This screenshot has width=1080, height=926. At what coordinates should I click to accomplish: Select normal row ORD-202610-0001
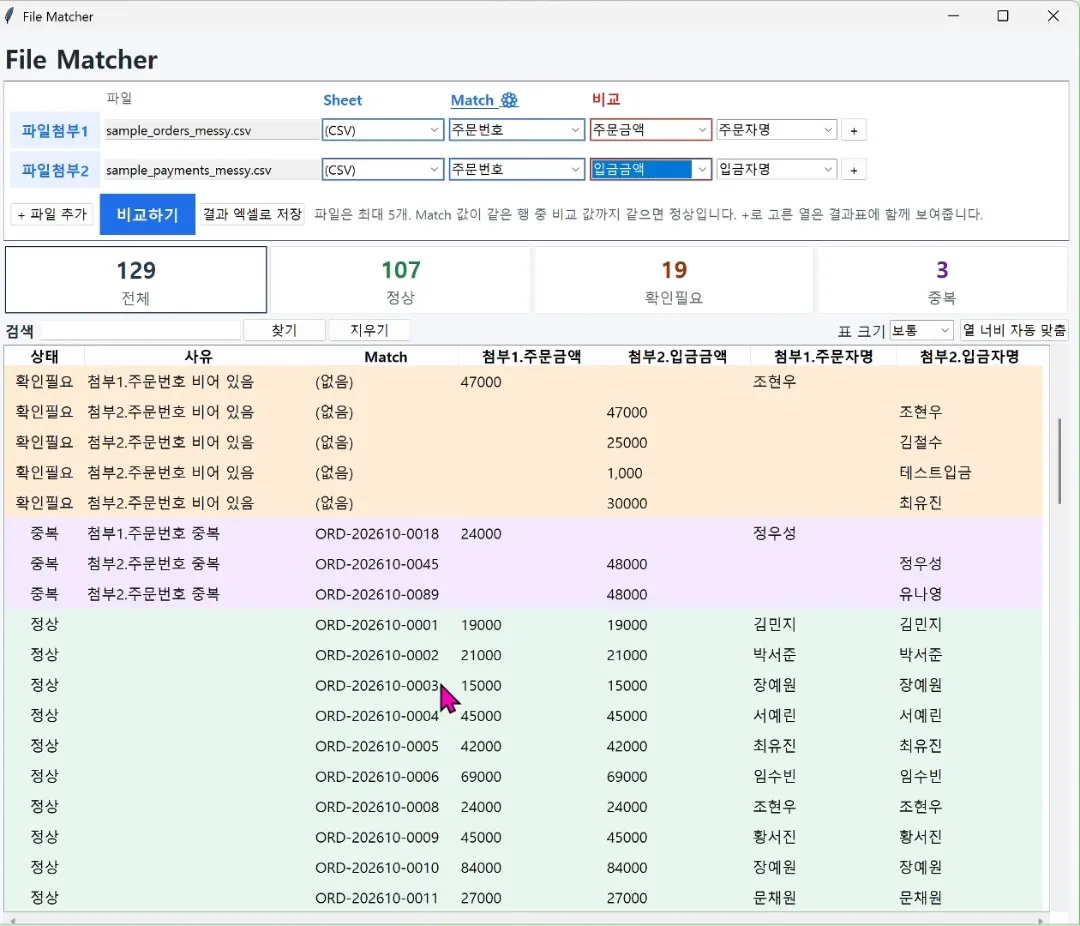tap(523, 624)
